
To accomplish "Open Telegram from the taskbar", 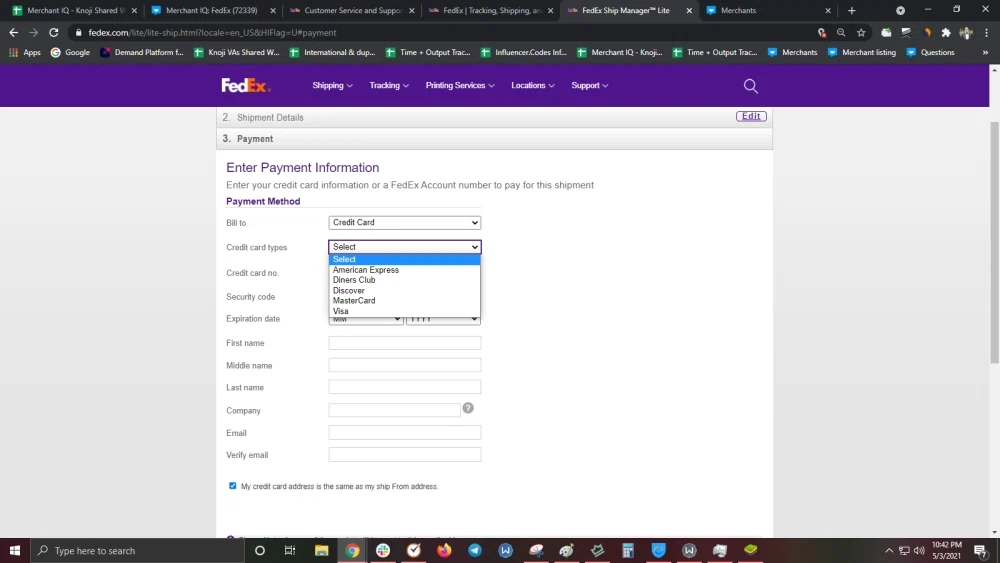I will [x=475, y=550].
